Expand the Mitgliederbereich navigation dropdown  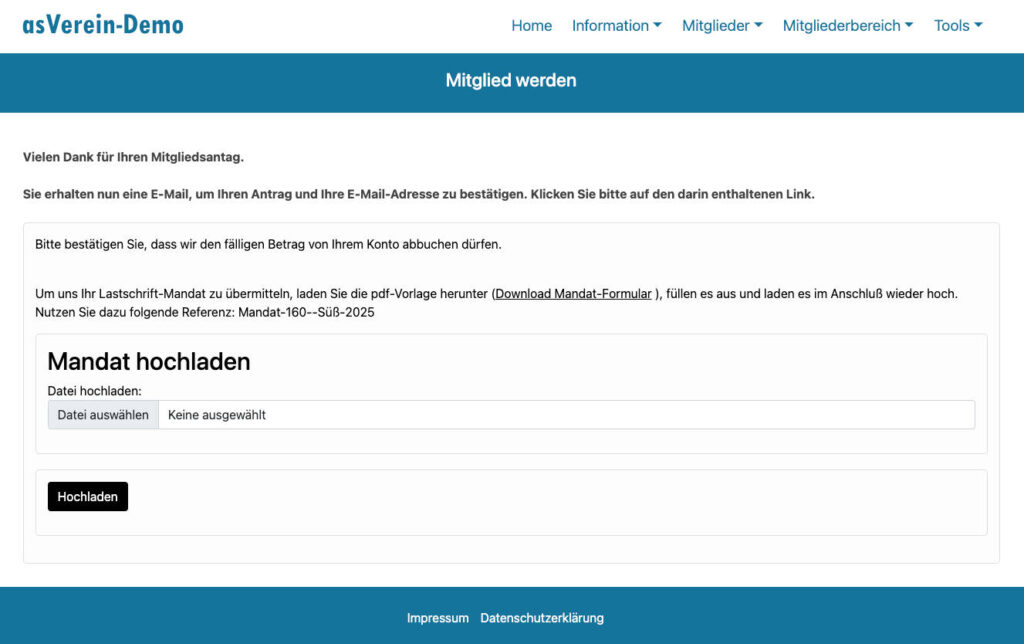click(x=847, y=26)
